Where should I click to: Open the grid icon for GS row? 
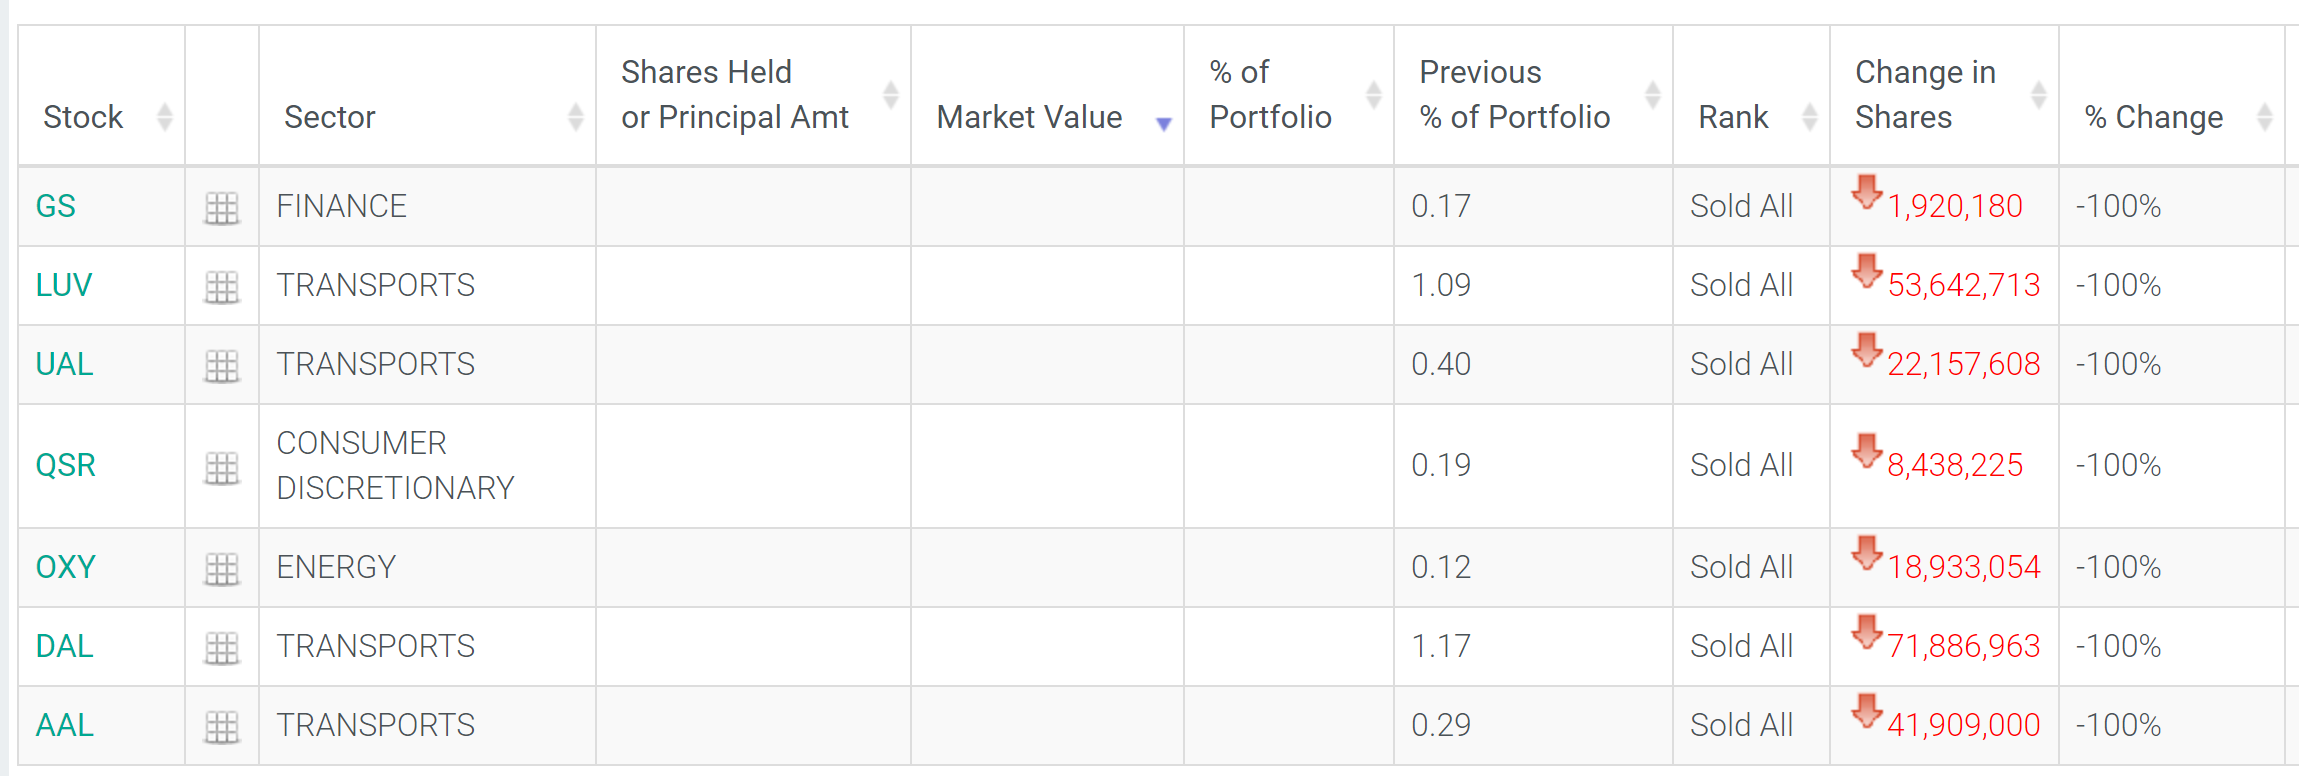[x=222, y=208]
